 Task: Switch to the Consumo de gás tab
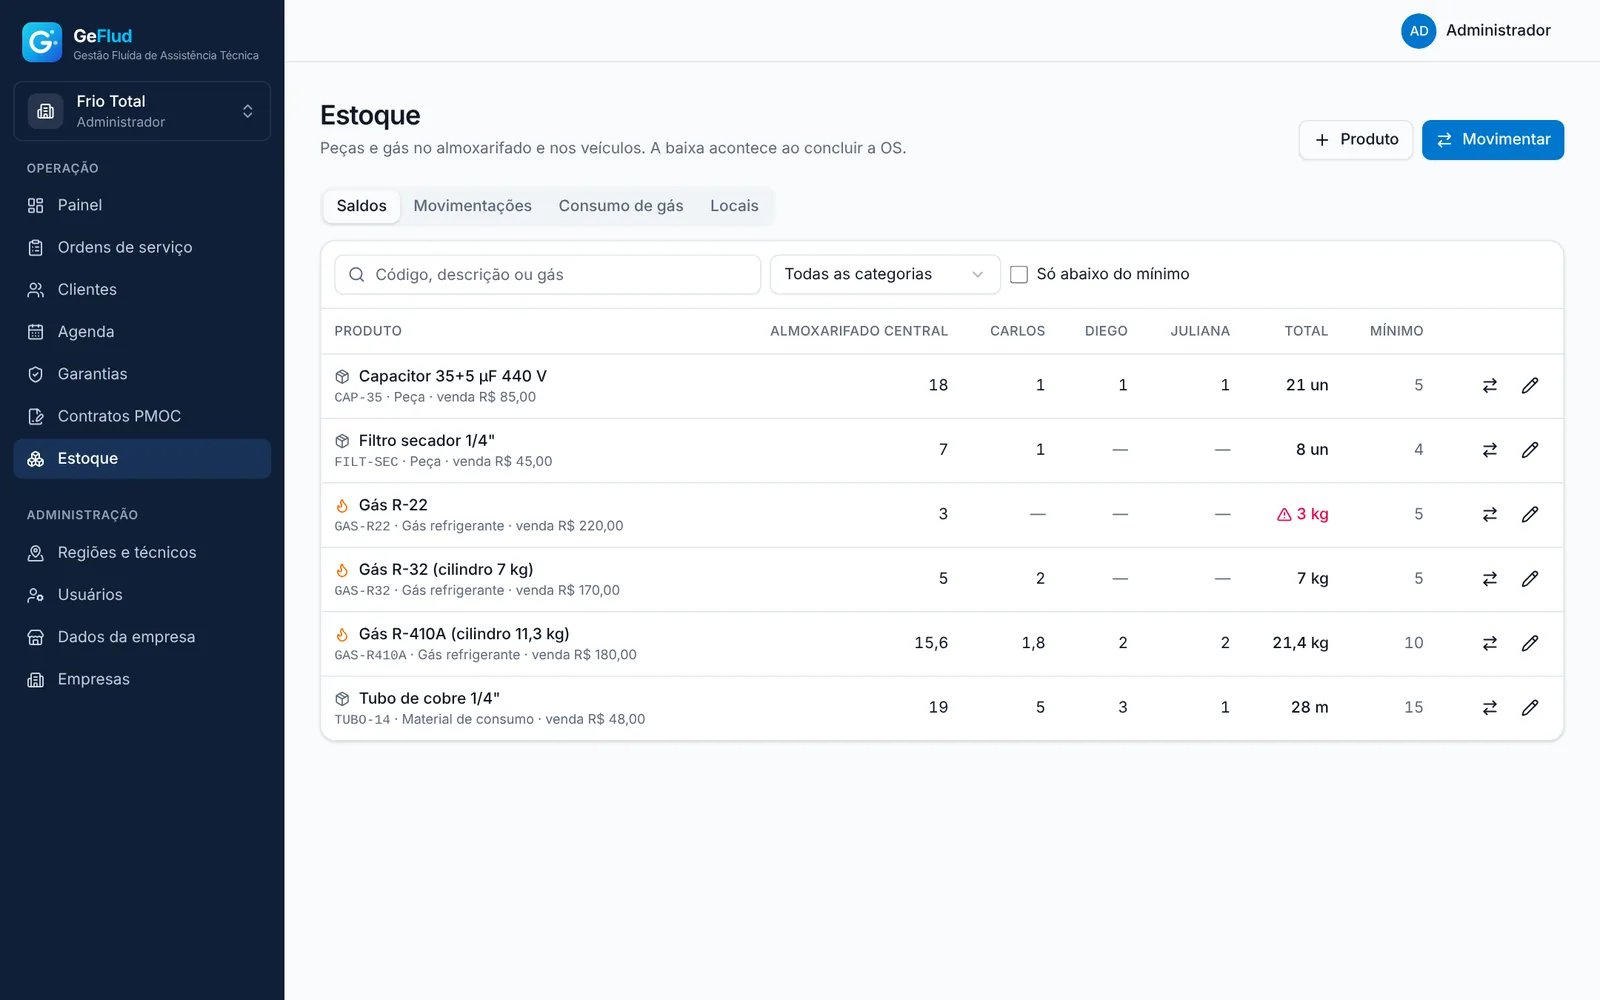click(621, 206)
